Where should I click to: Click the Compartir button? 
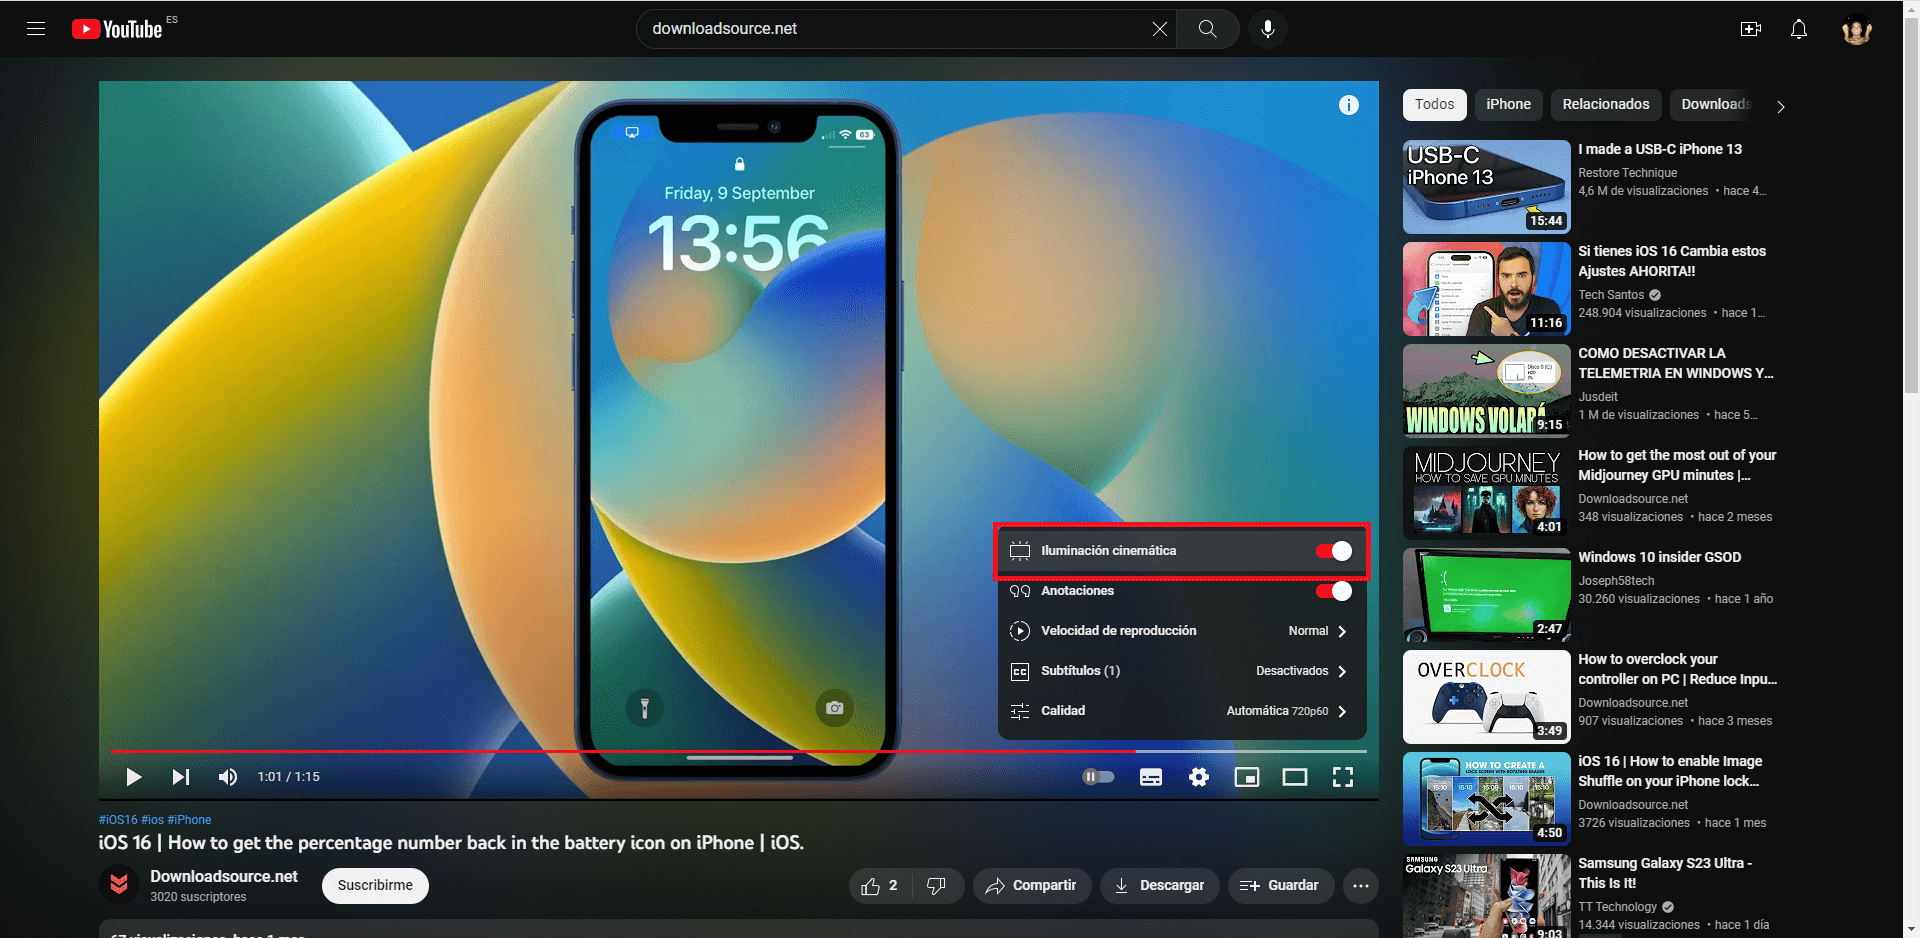[1031, 886]
